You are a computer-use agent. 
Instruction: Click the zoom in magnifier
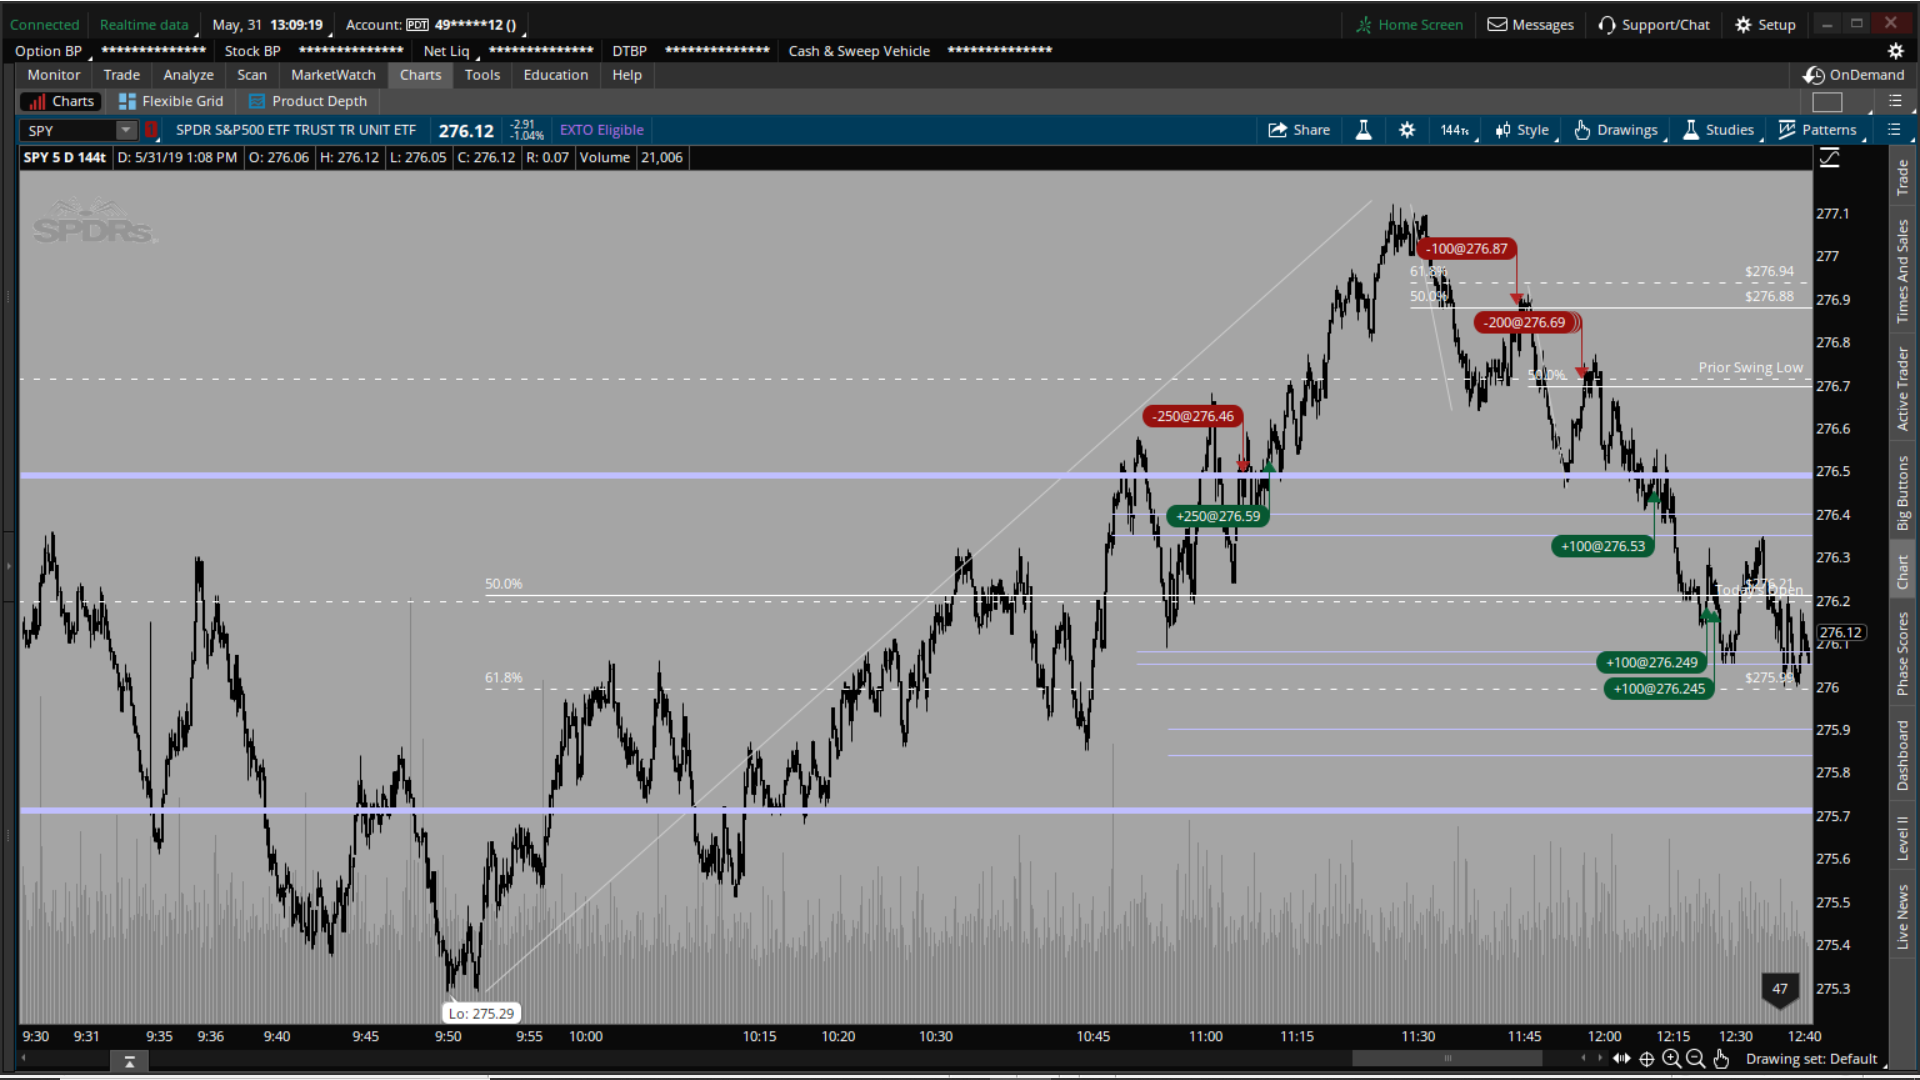[1671, 1059]
